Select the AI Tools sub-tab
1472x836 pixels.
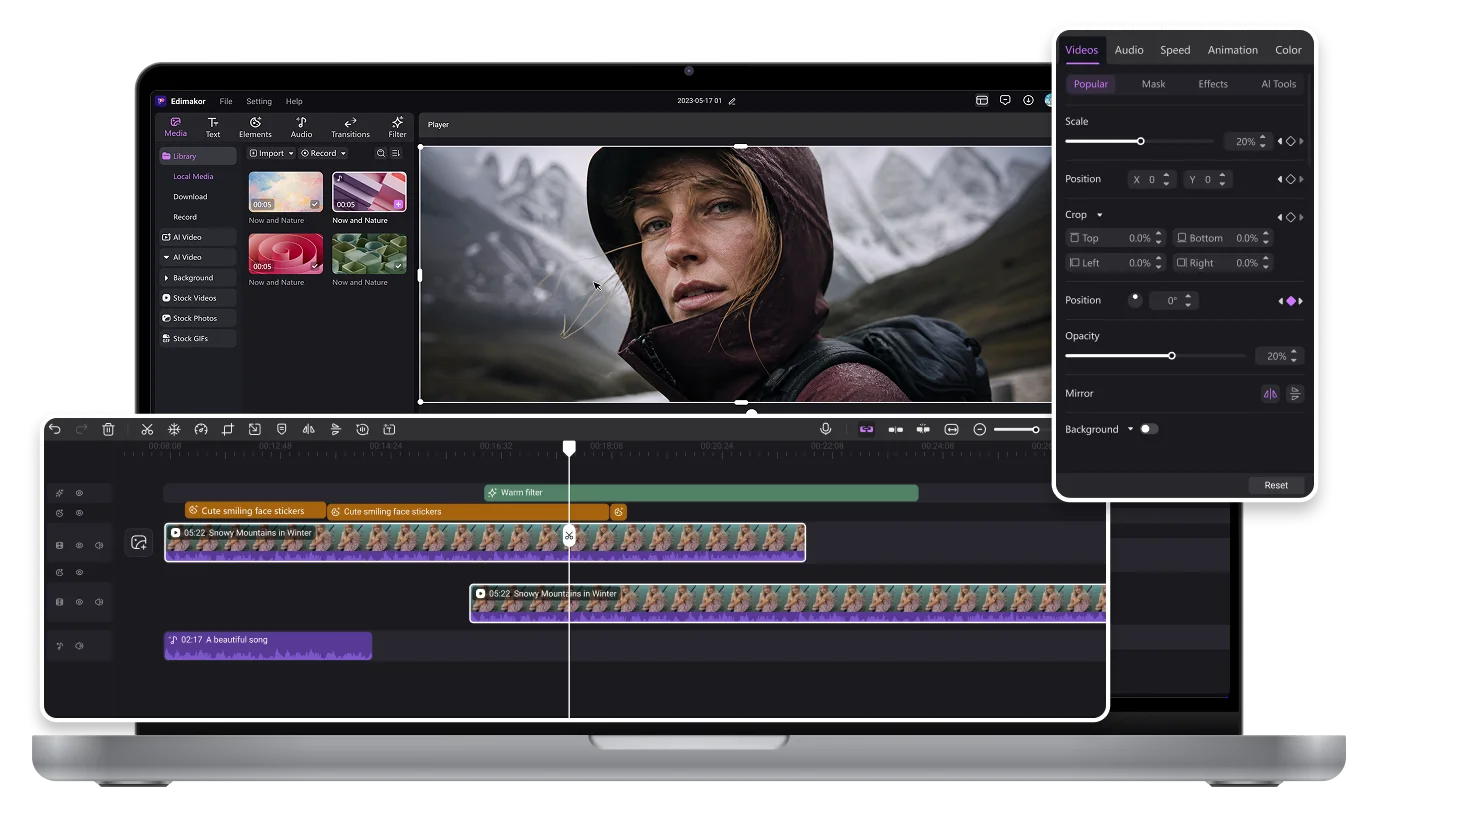coord(1278,84)
